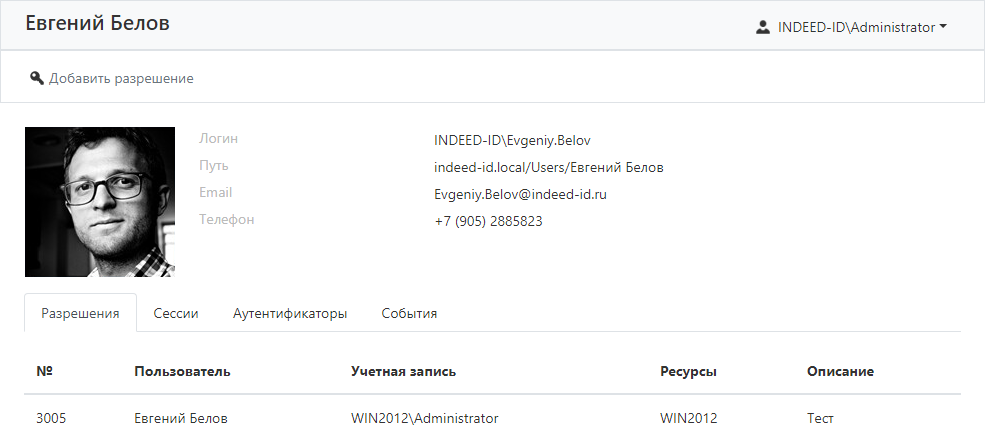The height and width of the screenshot is (446, 985).
Task: Expand the INDEED-ID\Administrator dropdown caret
Action: [943, 27]
